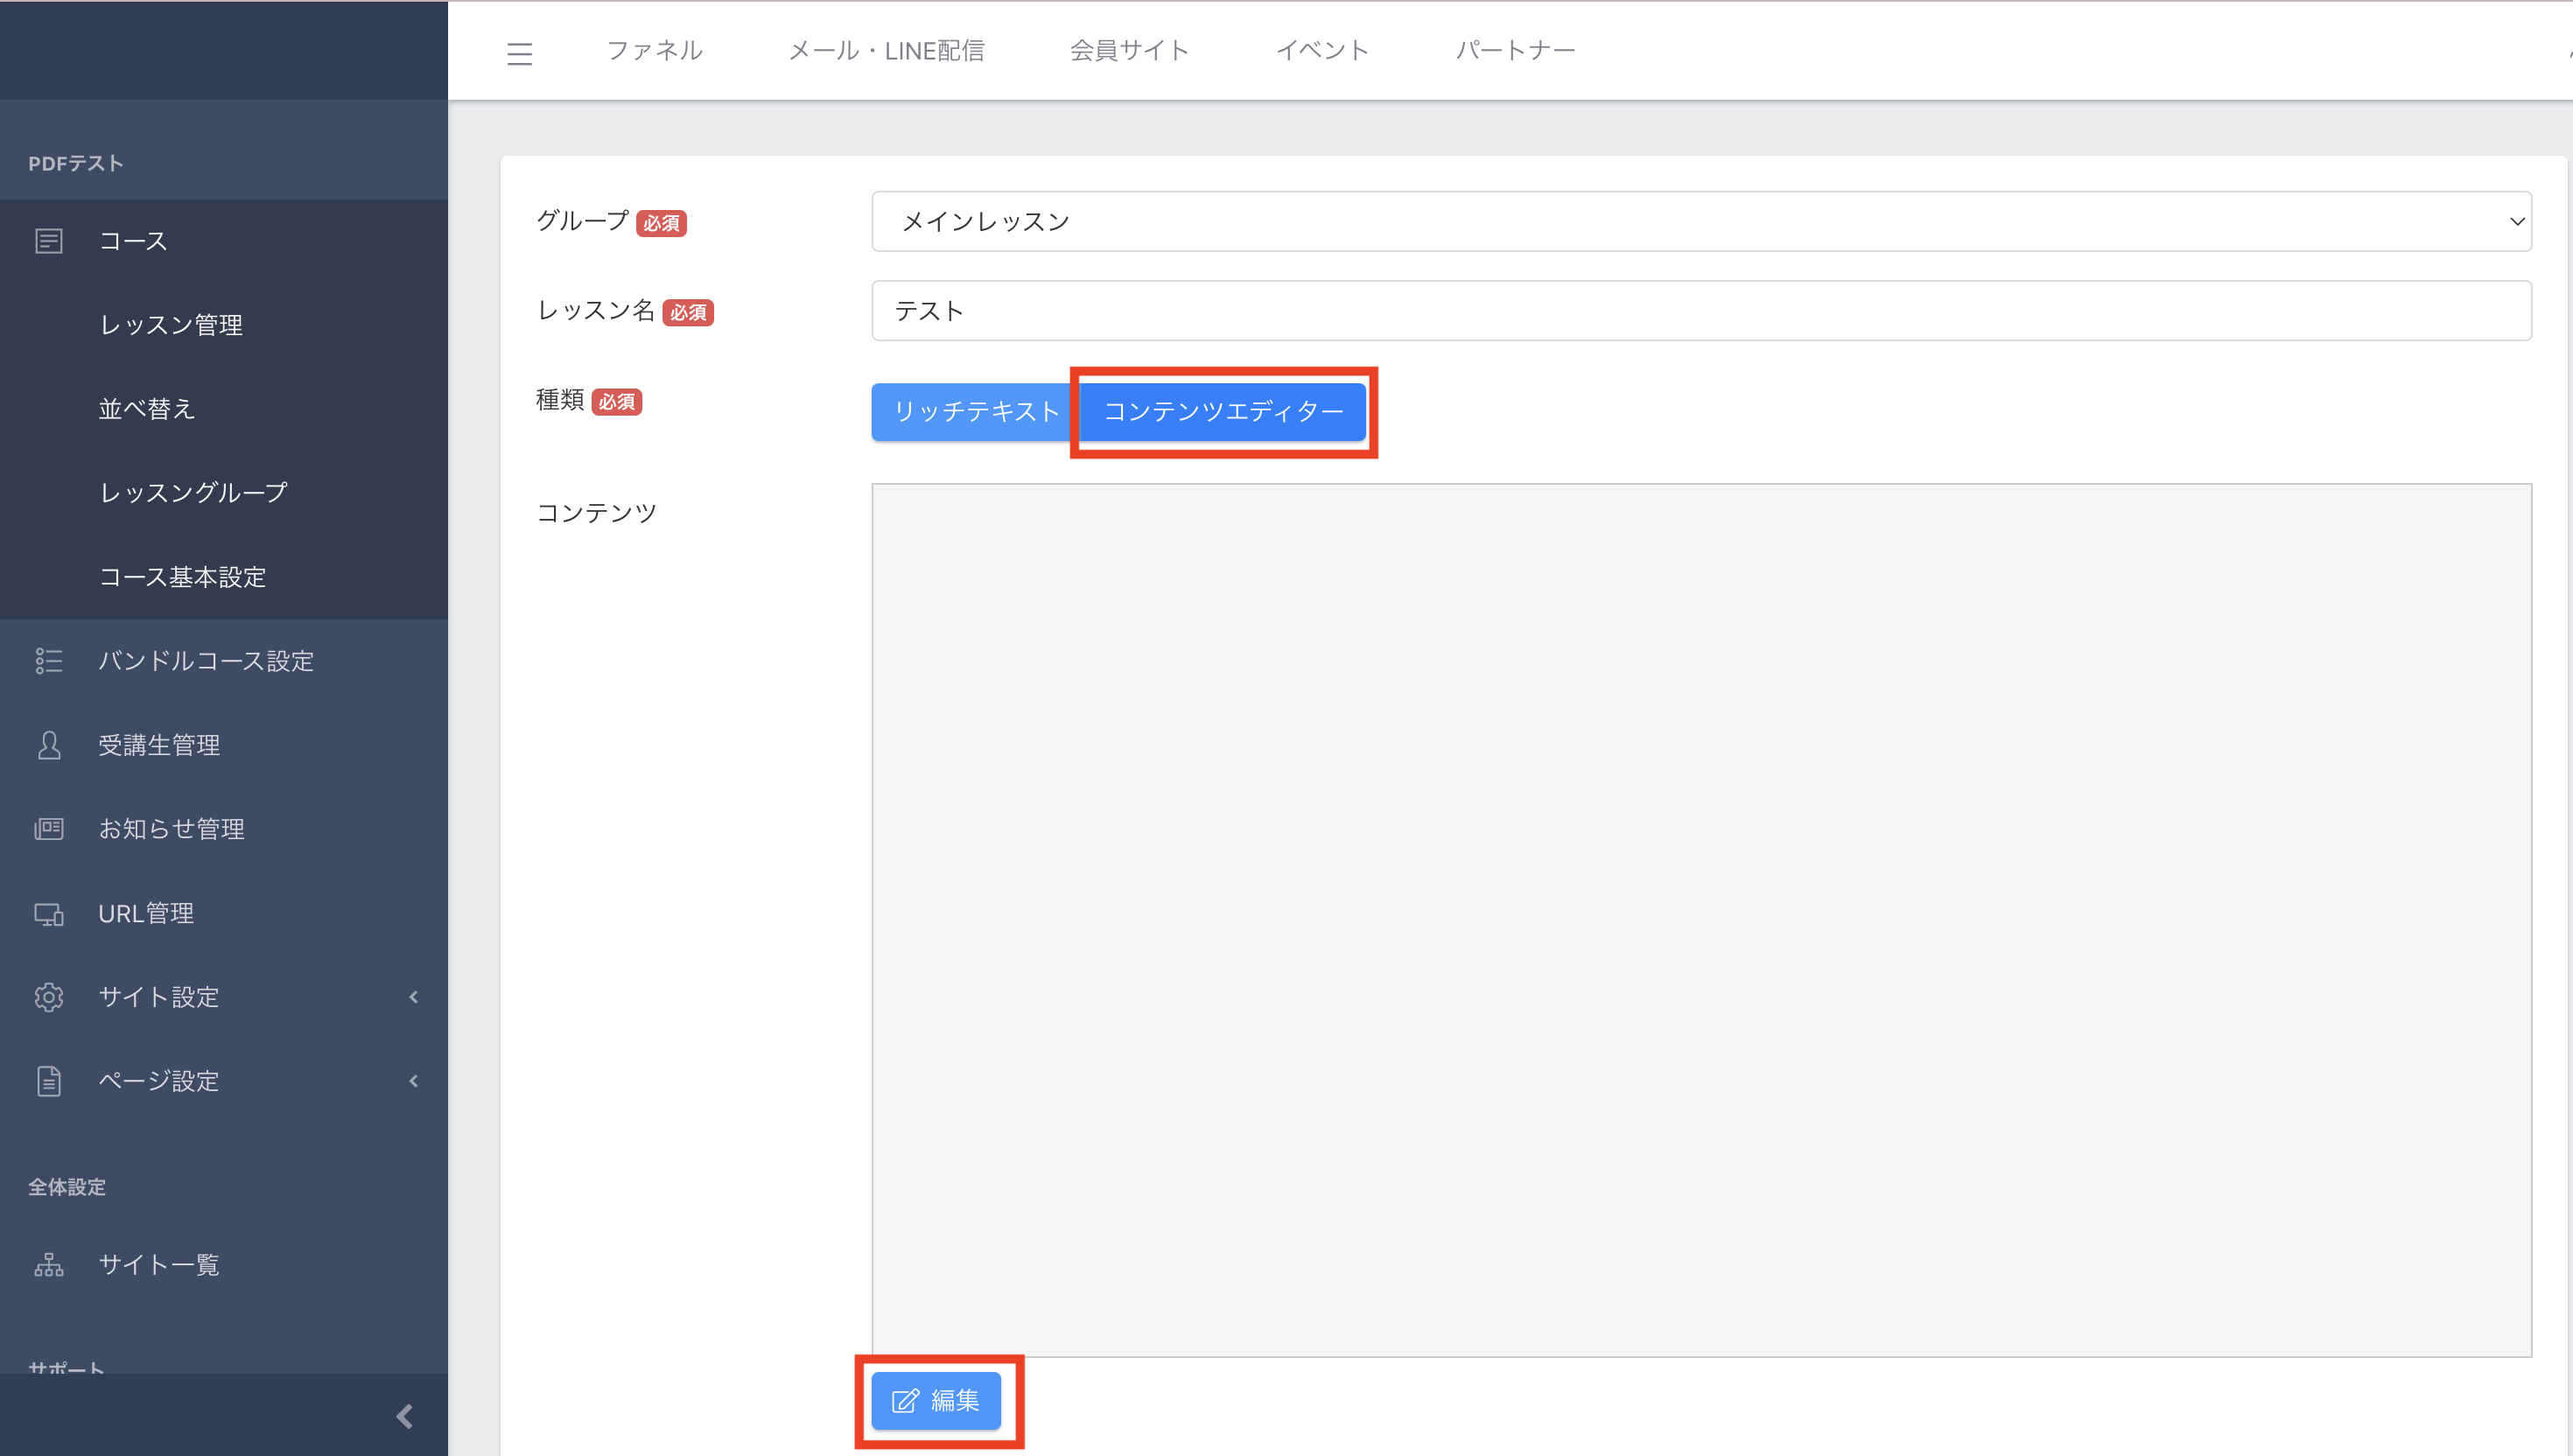Image resolution: width=2573 pixels, height=1456 pixels.
Task: Click the サイト一覧 sitemap icon
Action: click(48, 1265)
